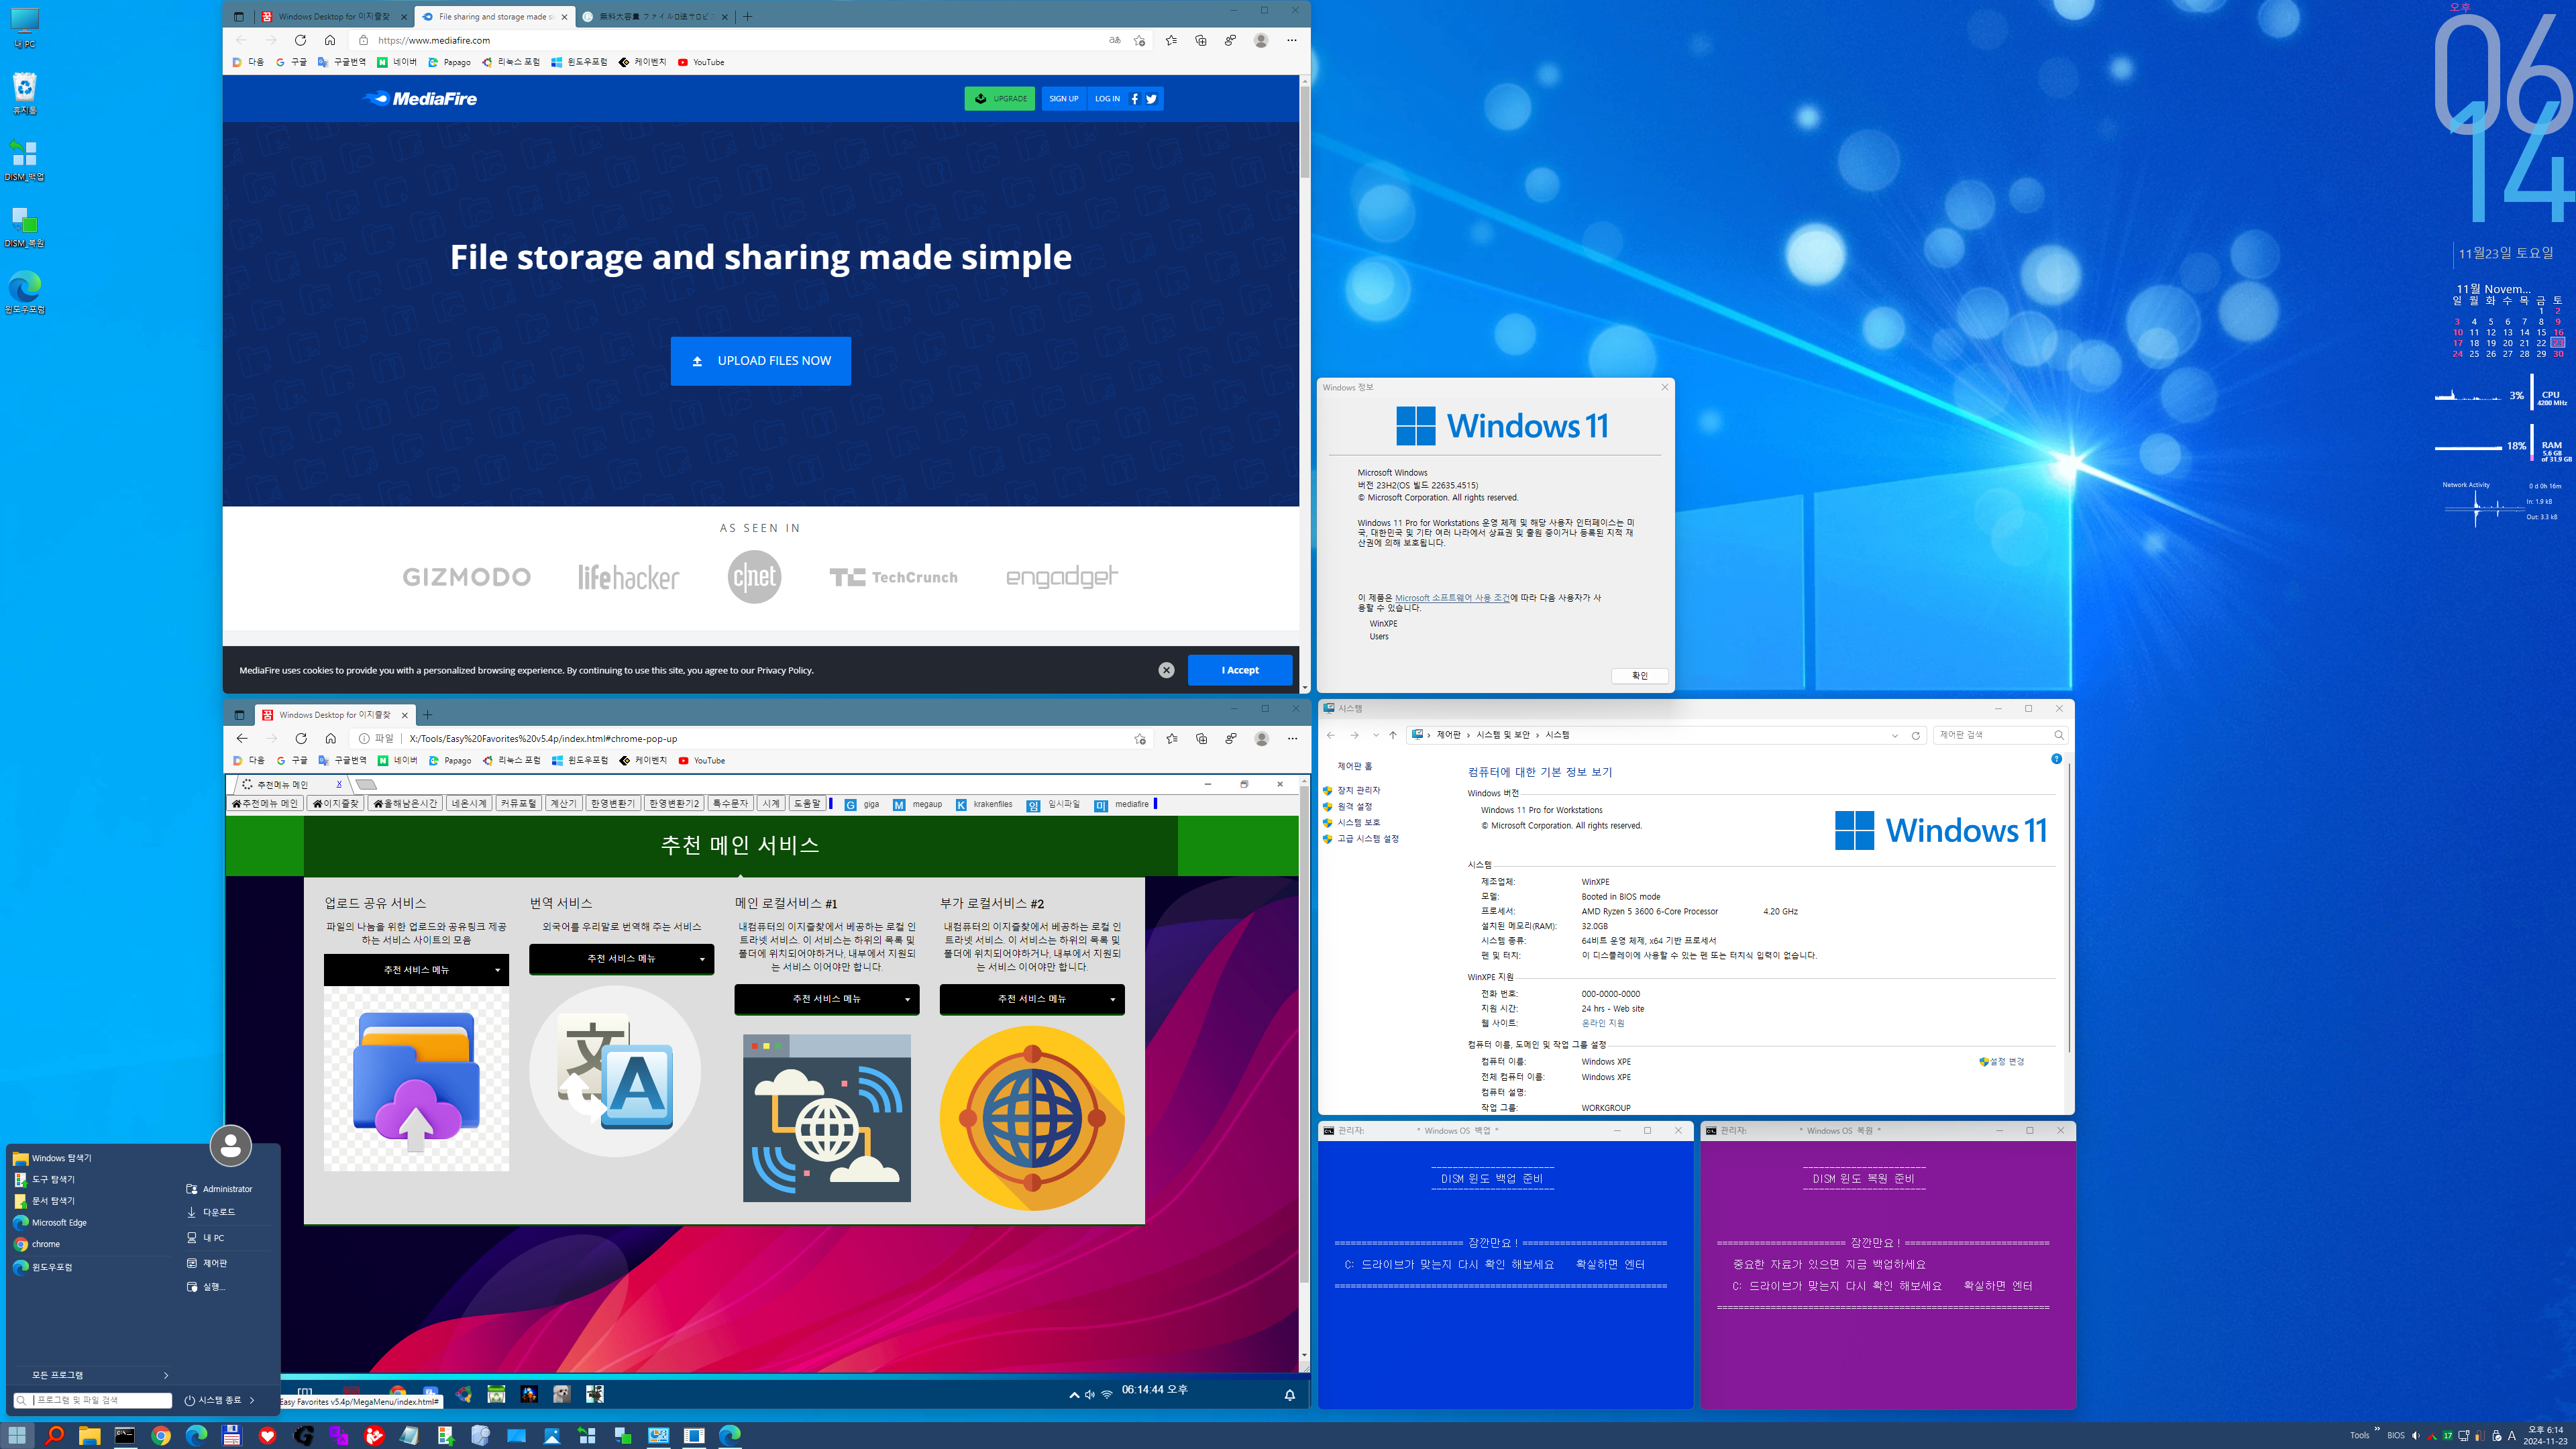The image size is (2576, 1449).
Task: Reload the mediafire.com page in top browser
Action: click(300, 40)
